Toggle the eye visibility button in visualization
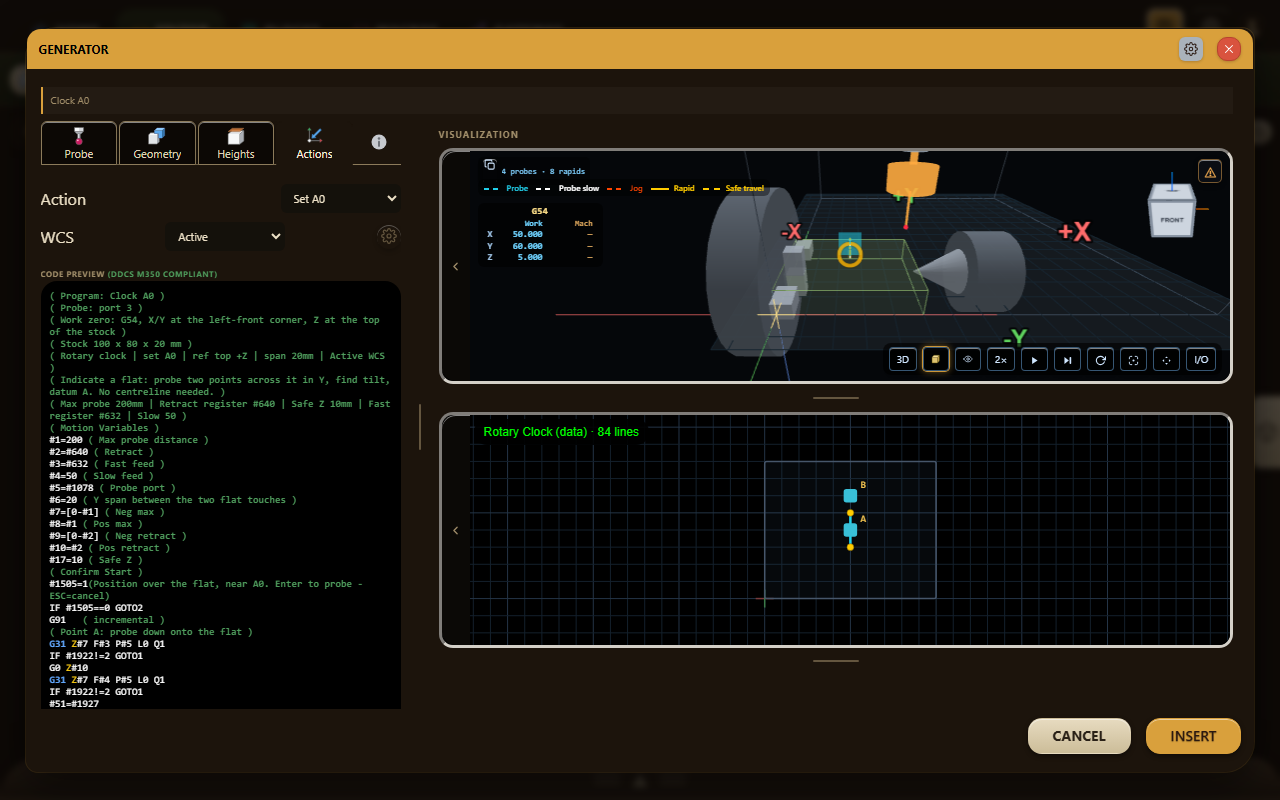 pos(968,359)
